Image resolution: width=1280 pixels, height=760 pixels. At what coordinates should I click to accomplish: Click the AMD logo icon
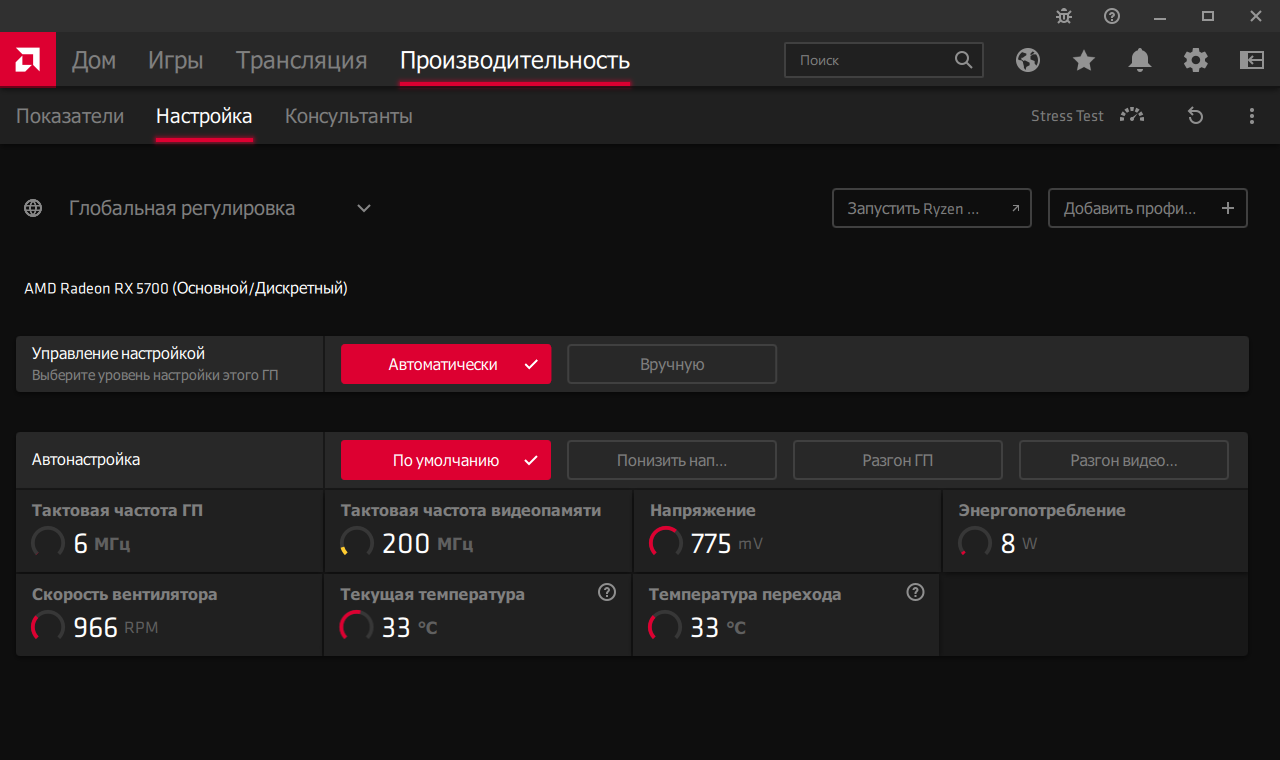(28, 60)
